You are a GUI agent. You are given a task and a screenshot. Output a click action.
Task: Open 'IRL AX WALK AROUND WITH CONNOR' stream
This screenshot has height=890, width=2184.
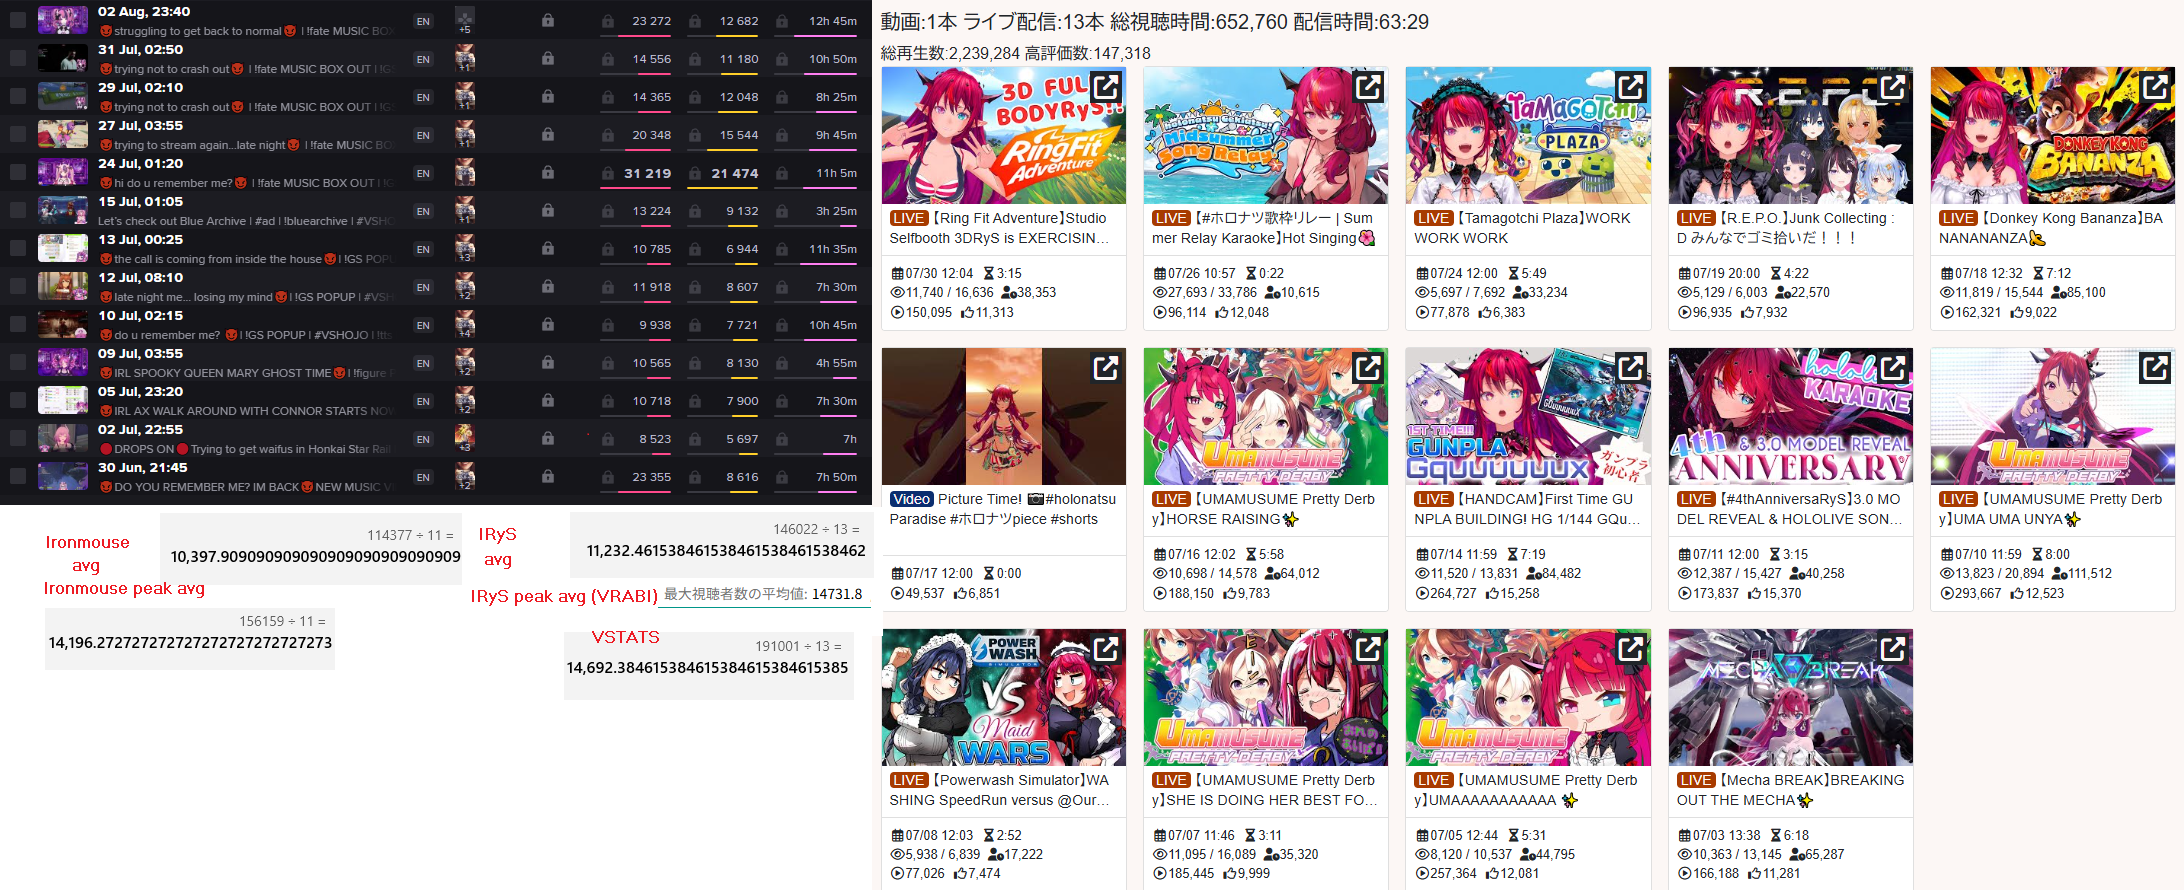click(x=247, y=411)
